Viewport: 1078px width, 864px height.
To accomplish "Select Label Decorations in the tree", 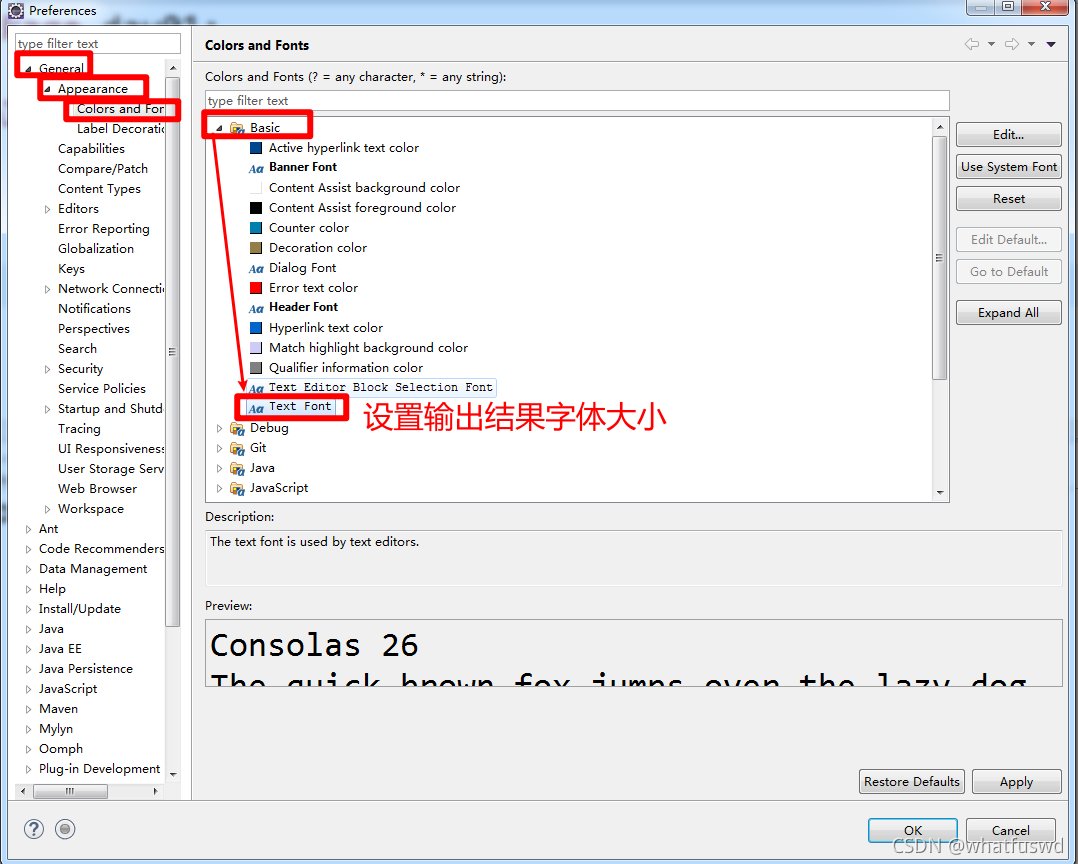I will [x=121, y=129].
